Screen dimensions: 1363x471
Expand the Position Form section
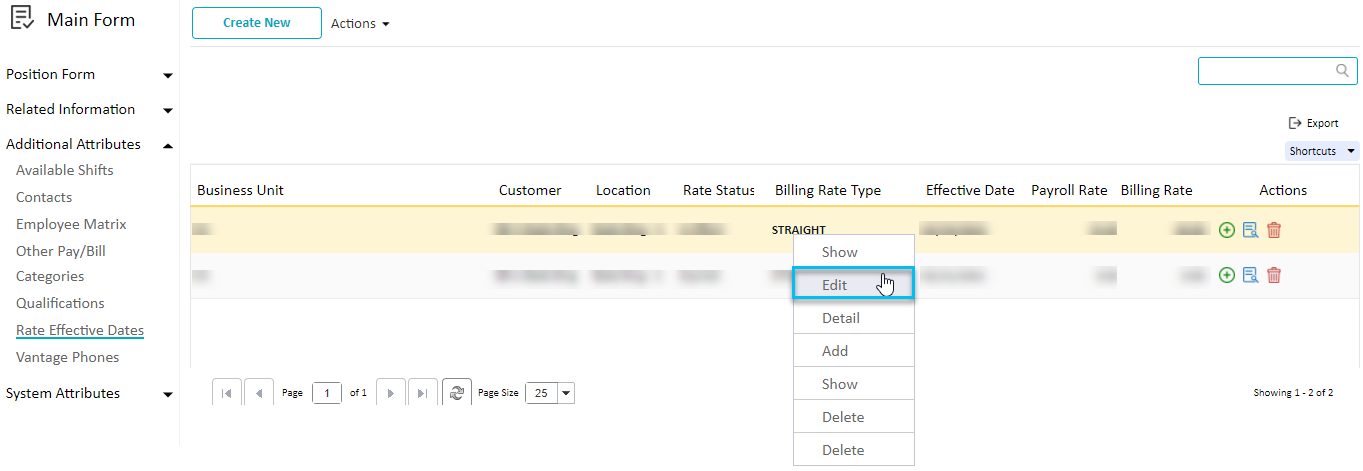(x=168, y=76)
